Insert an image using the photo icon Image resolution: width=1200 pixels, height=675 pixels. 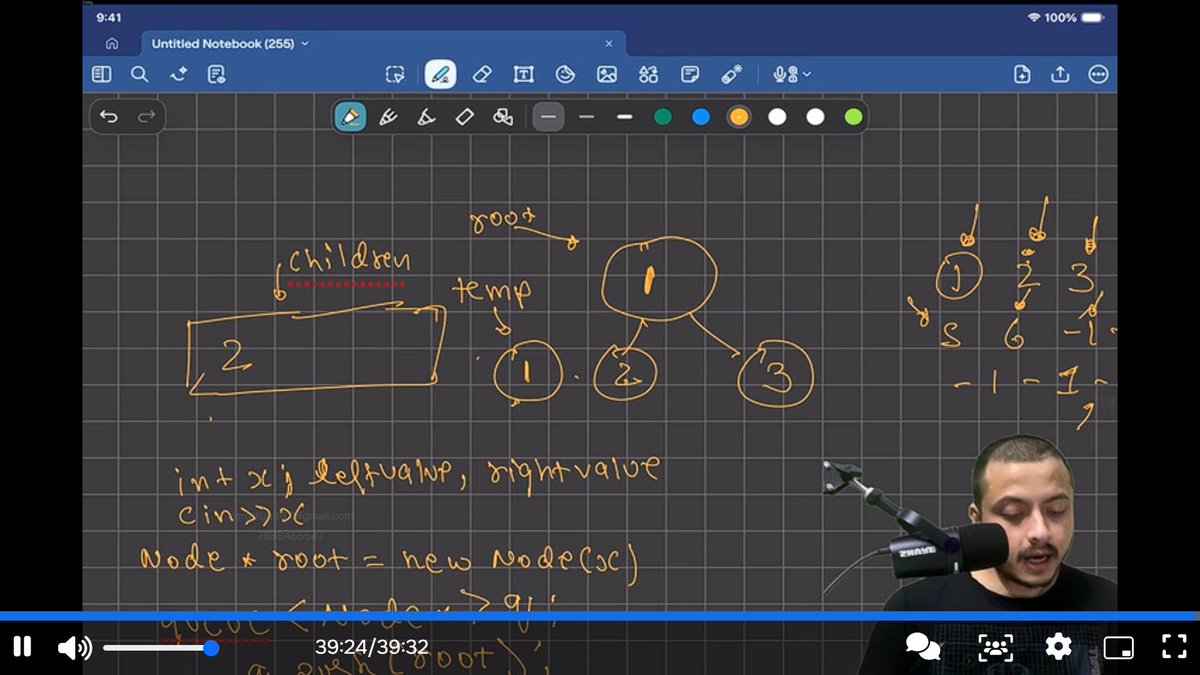pyautogui.click(x=607, y=74)
